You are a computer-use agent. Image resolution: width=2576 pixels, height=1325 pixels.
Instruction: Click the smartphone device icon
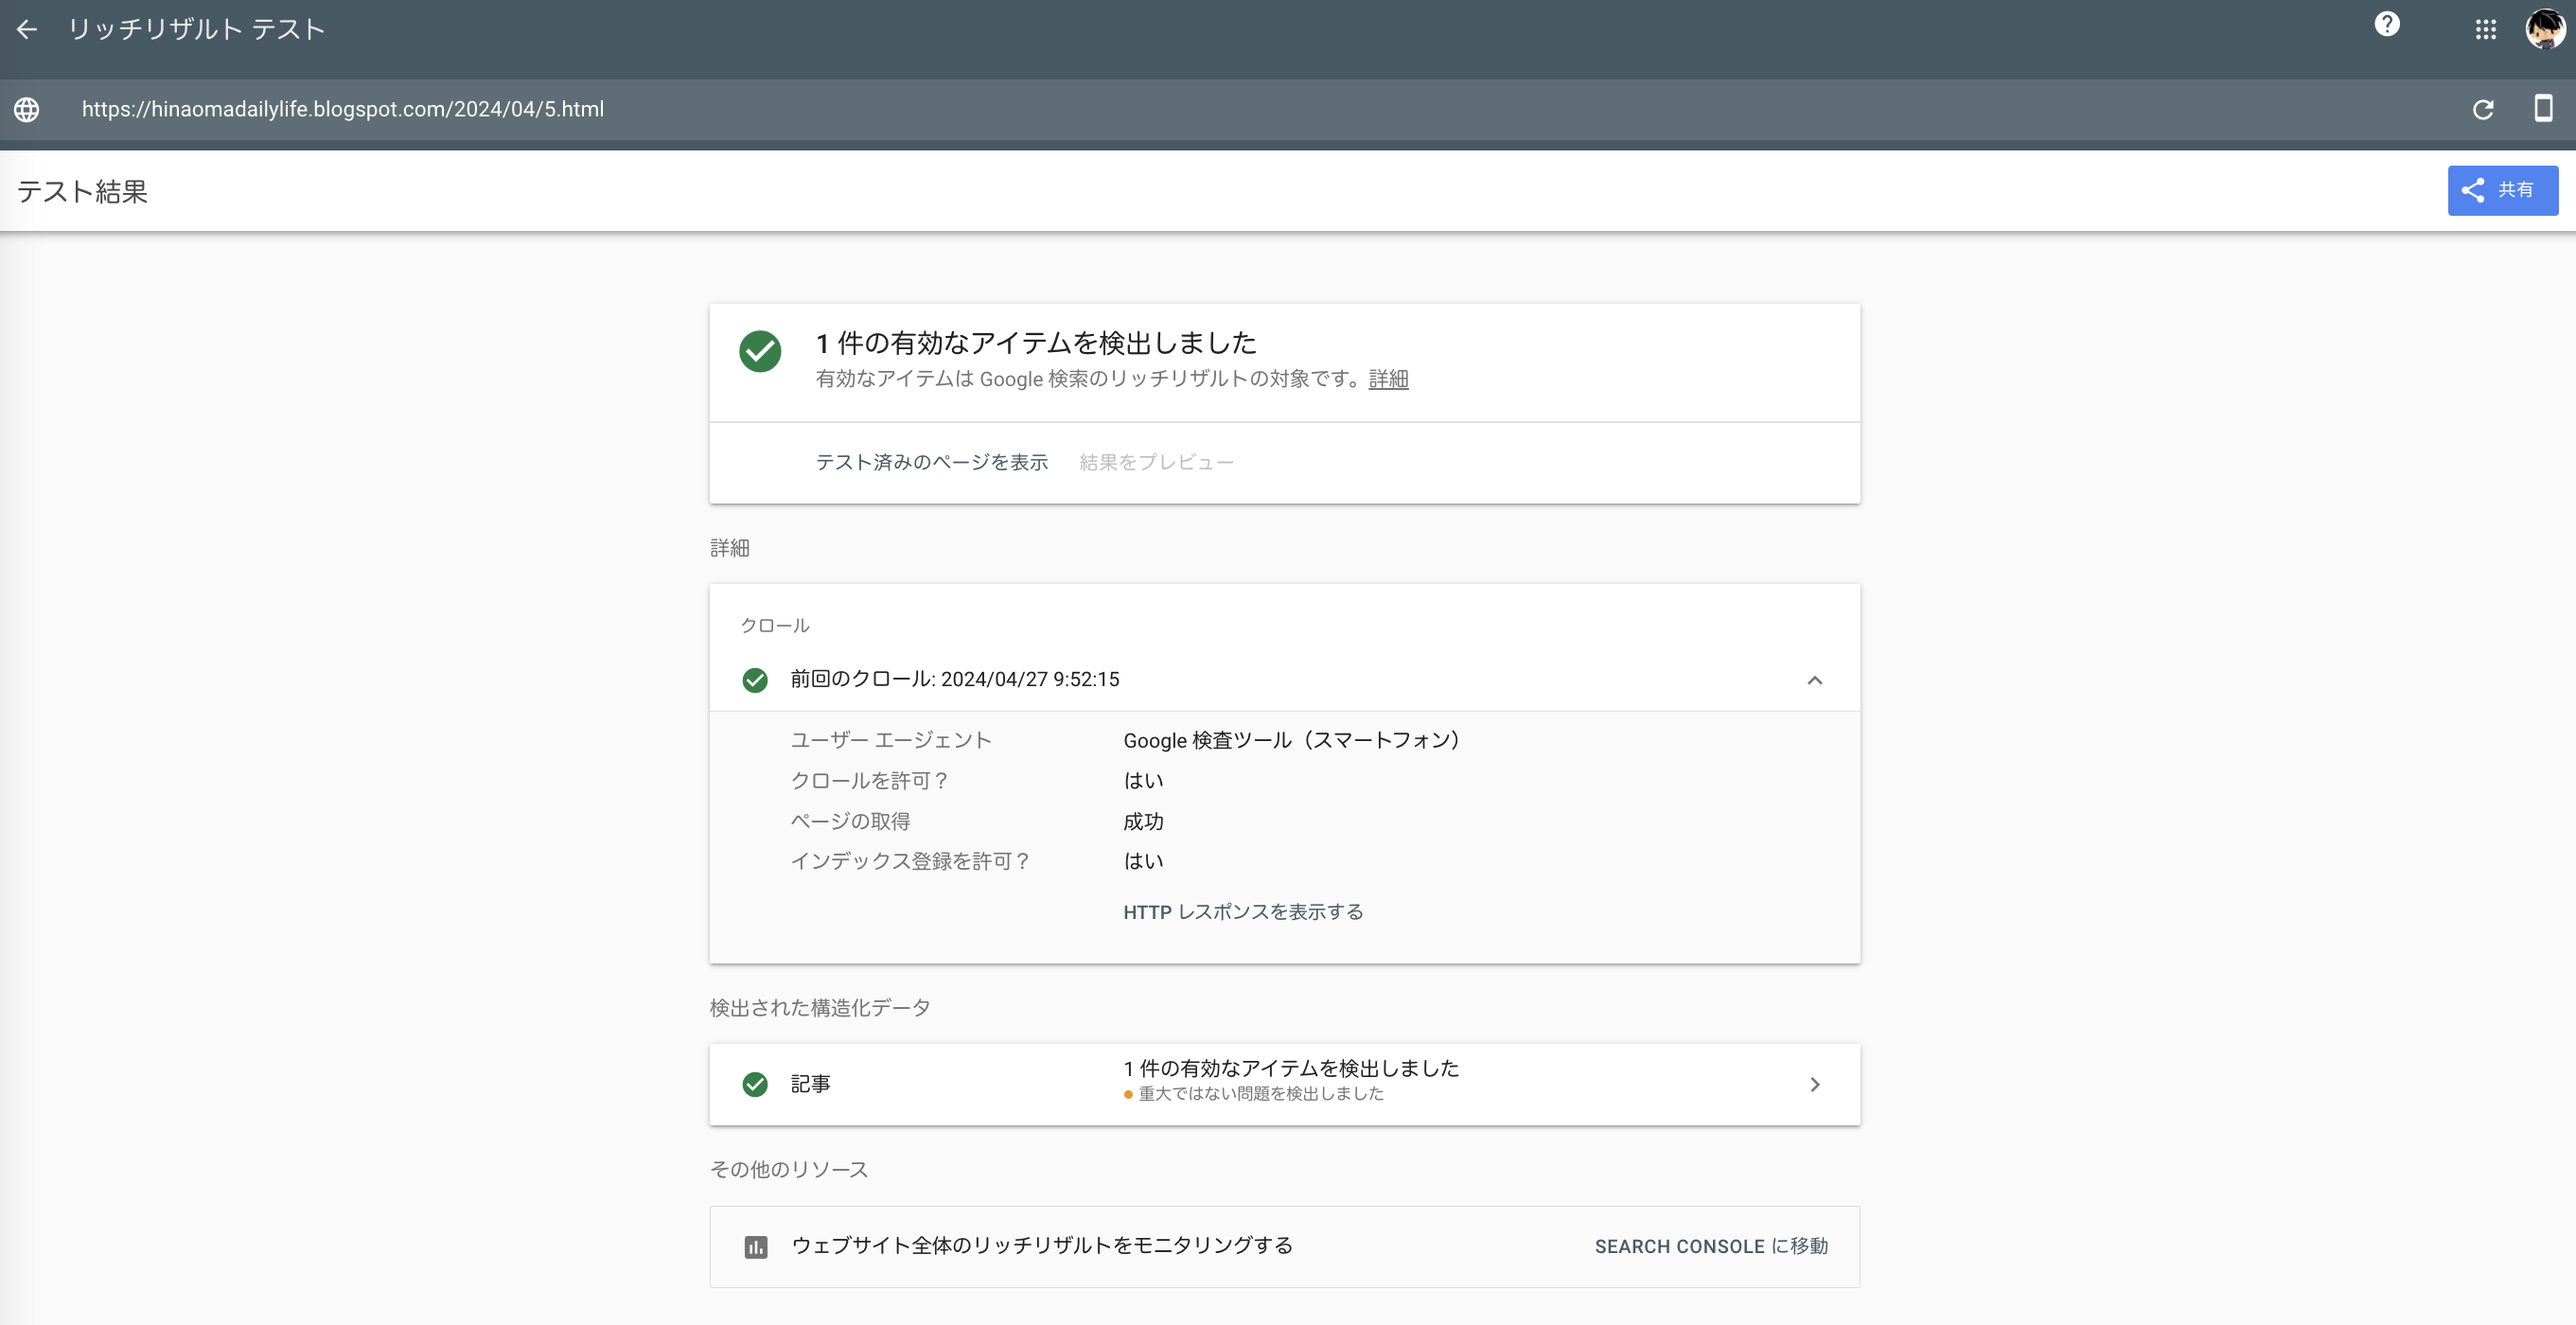coord(2543,110)
